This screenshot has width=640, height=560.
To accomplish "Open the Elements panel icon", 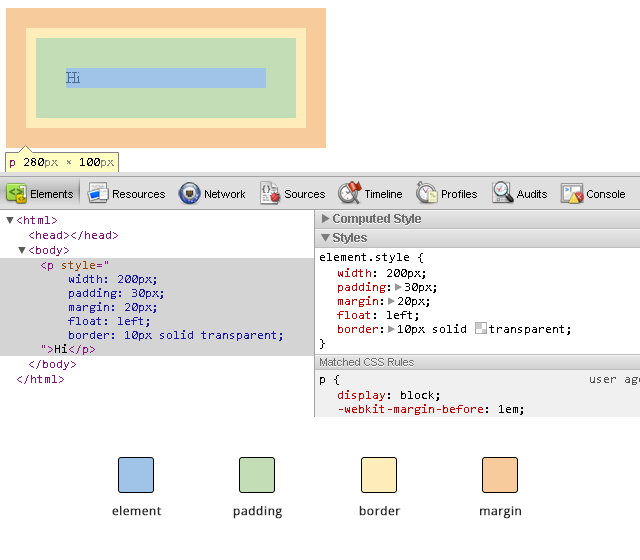I will tap(16, 193).
